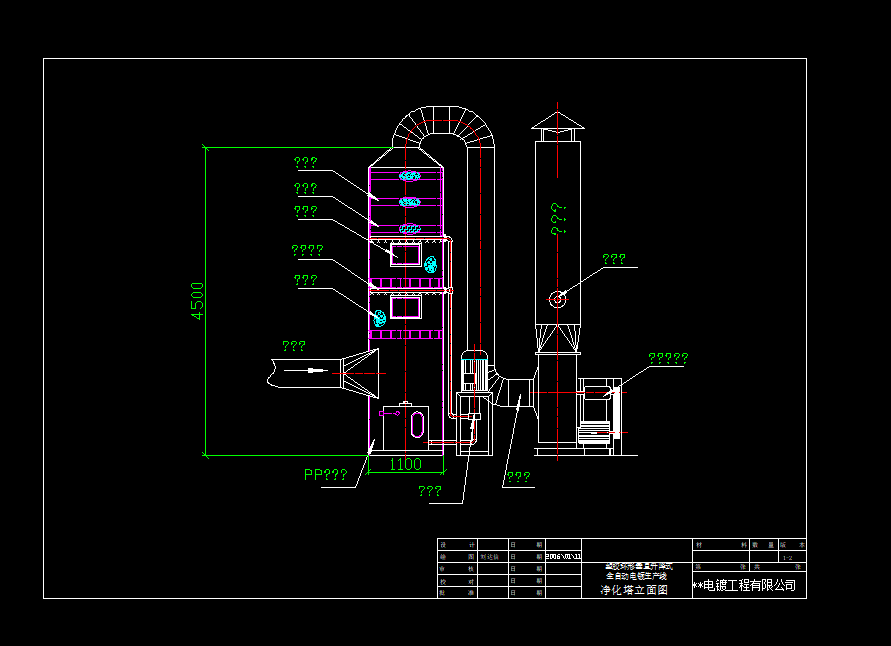
Task: Select the 4500 height dimension text
Action: [197, 301]
